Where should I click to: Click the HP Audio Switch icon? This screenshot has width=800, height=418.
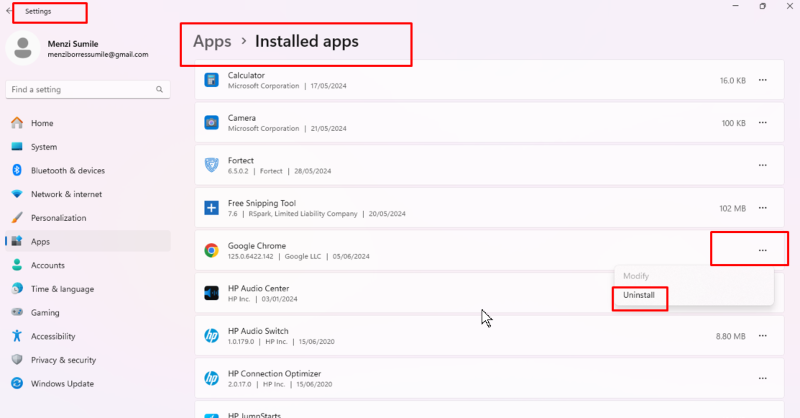211,336
